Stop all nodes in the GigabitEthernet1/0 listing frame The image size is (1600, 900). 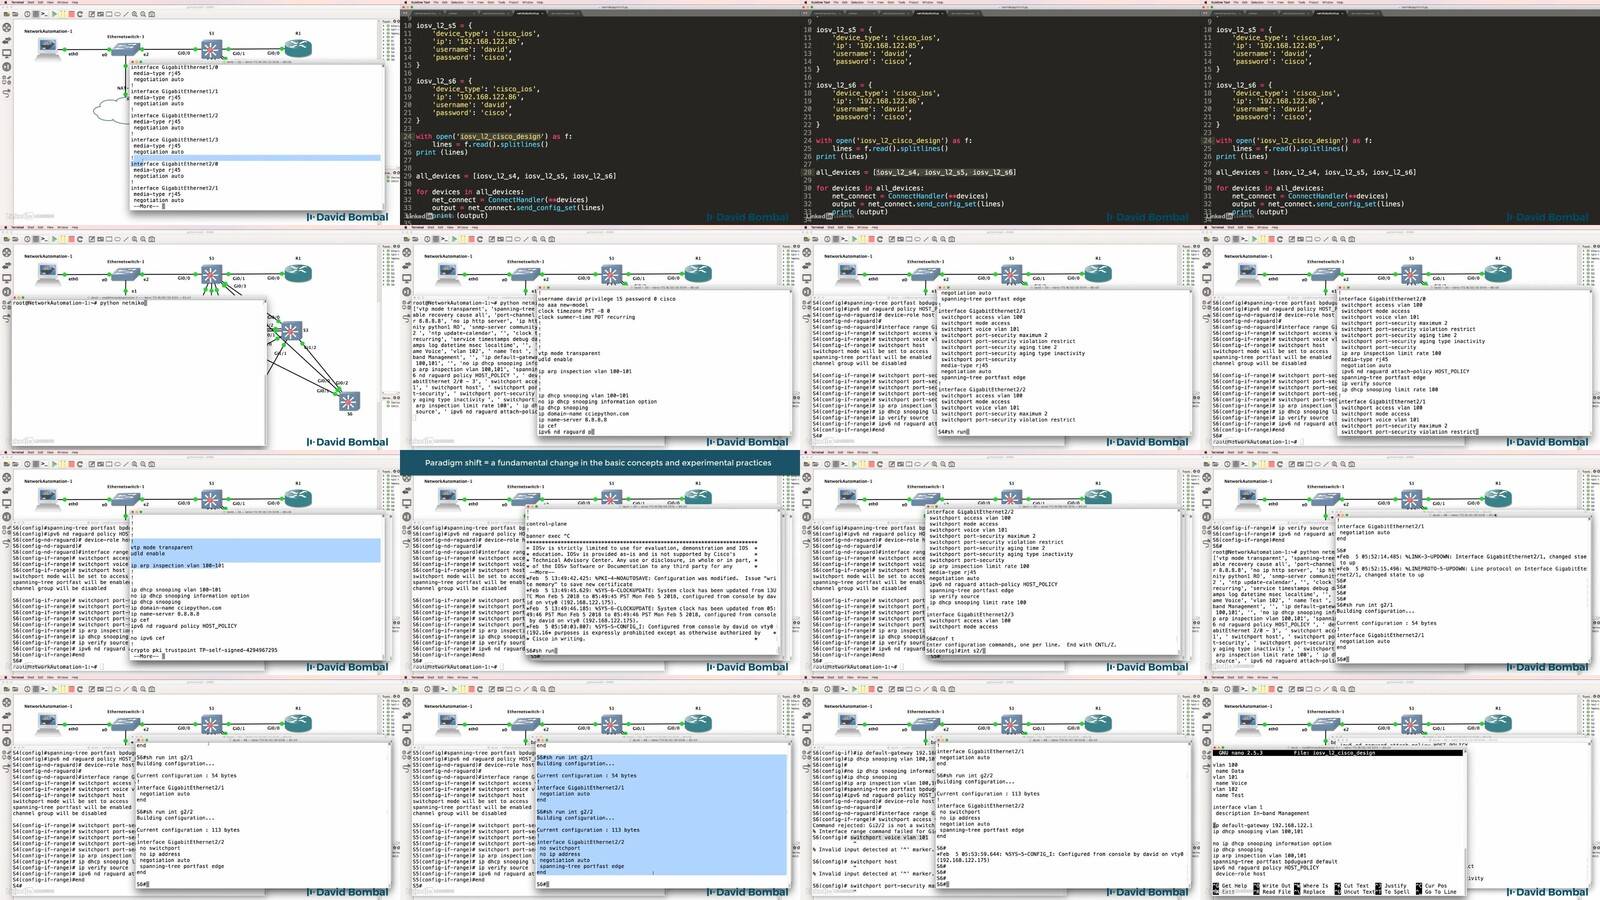(x=71, y=14)
